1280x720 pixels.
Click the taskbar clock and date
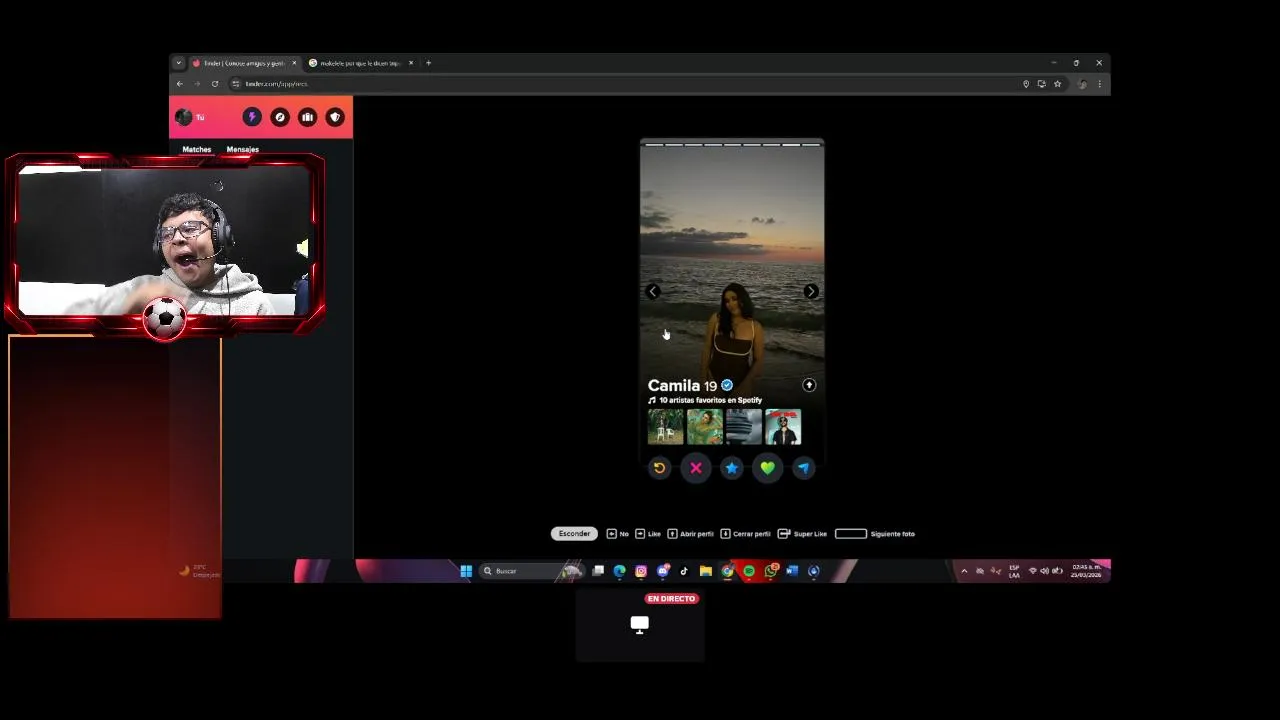coord(1086,571)
